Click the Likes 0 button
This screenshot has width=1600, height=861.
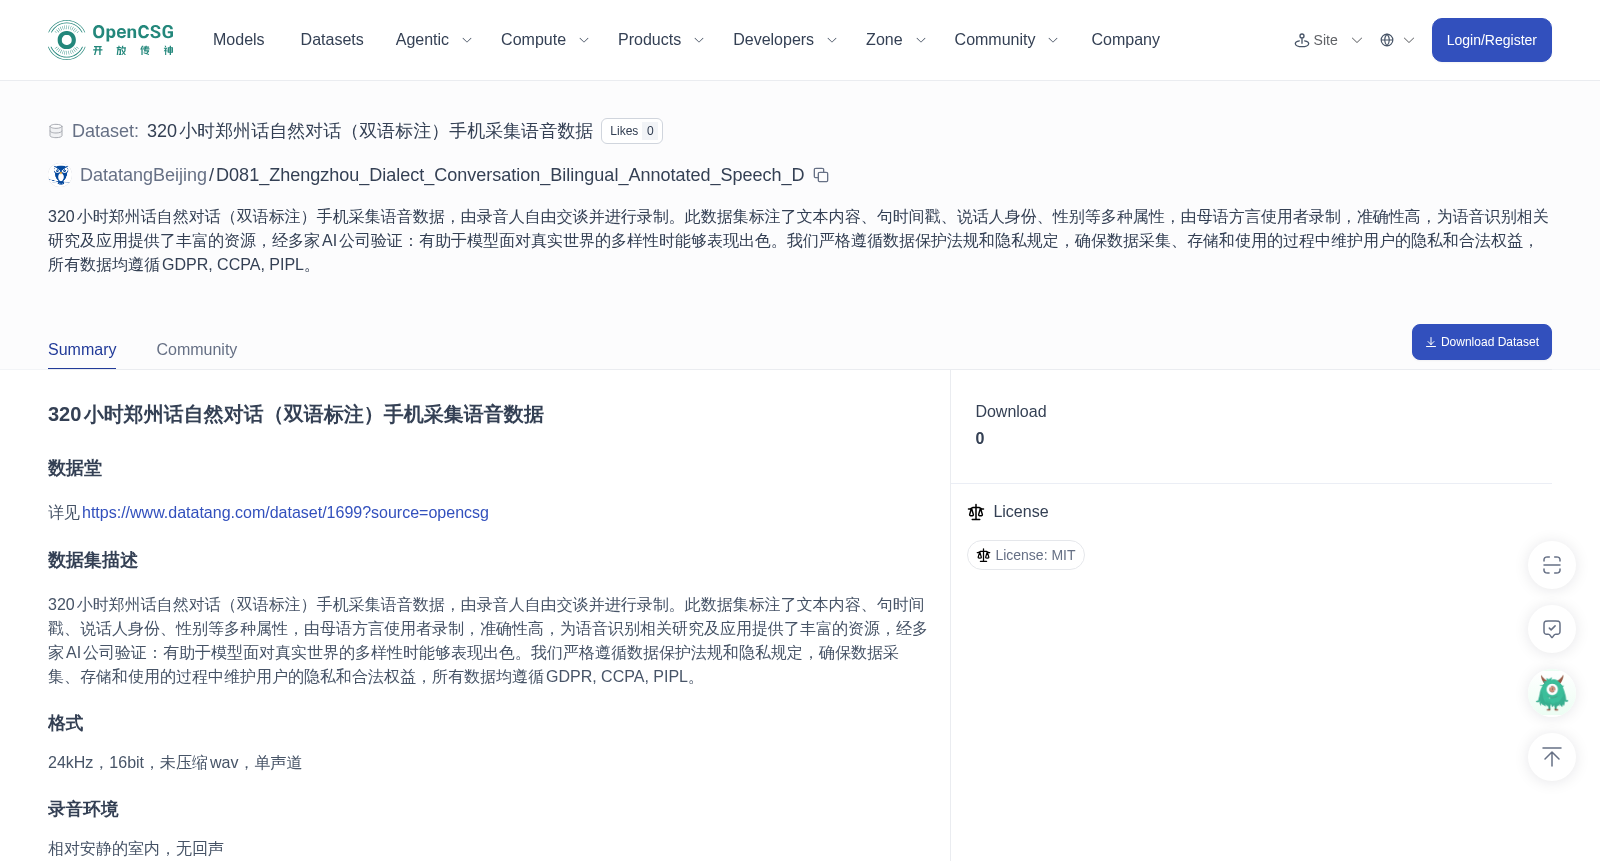pyautogui.click(x=632, y=131)
